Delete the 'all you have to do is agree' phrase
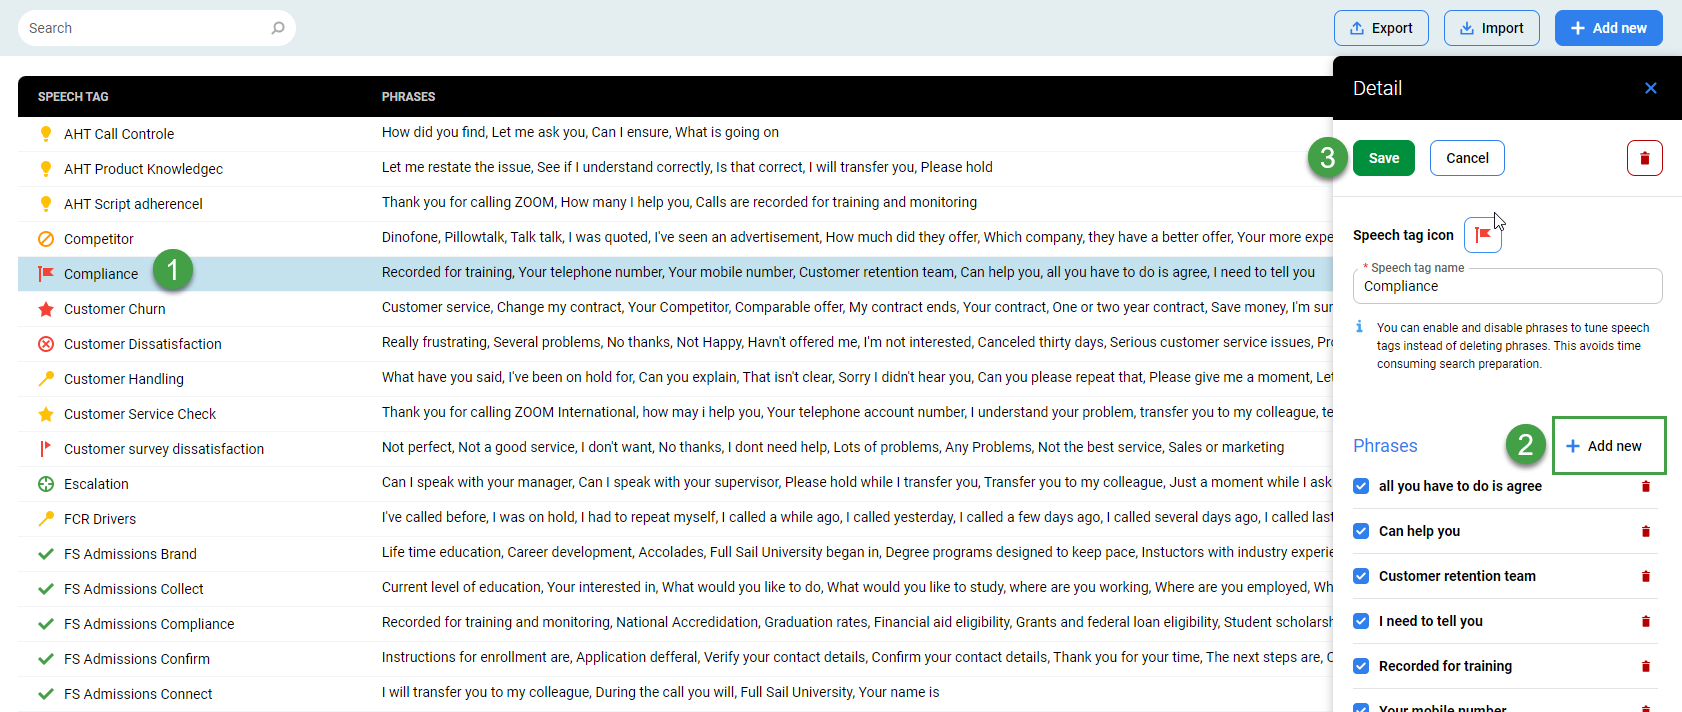 1645,486
